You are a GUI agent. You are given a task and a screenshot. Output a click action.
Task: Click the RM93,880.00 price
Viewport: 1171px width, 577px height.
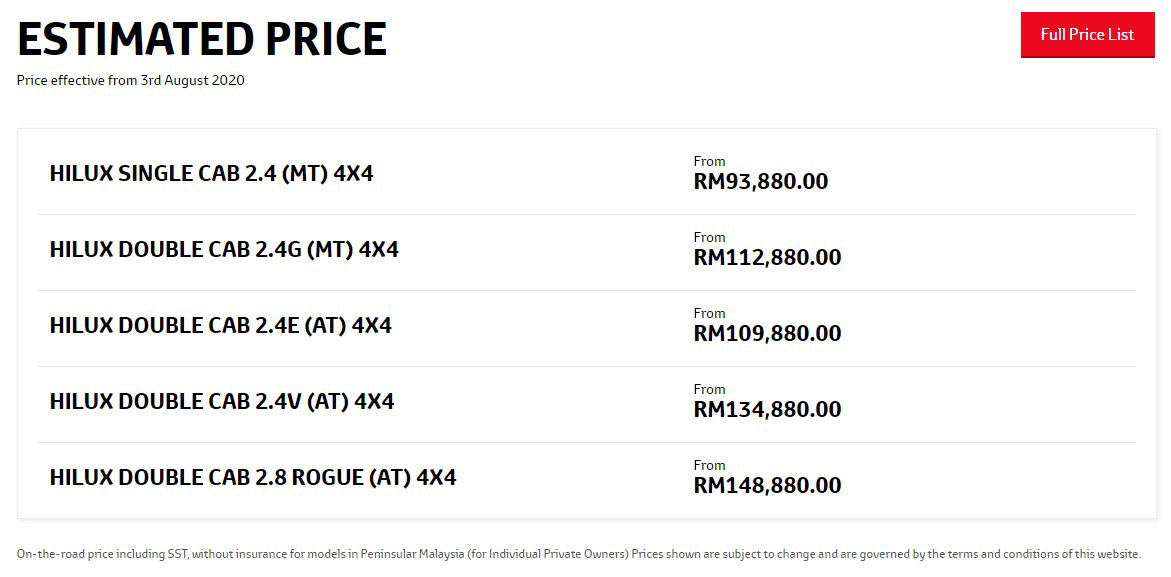coord(760,182)
